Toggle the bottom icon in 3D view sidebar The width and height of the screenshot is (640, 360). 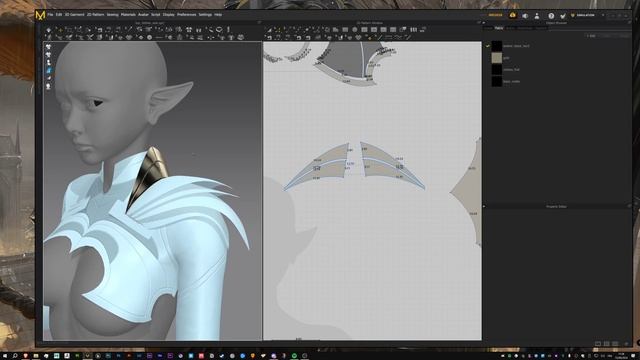tap(49, 87)
